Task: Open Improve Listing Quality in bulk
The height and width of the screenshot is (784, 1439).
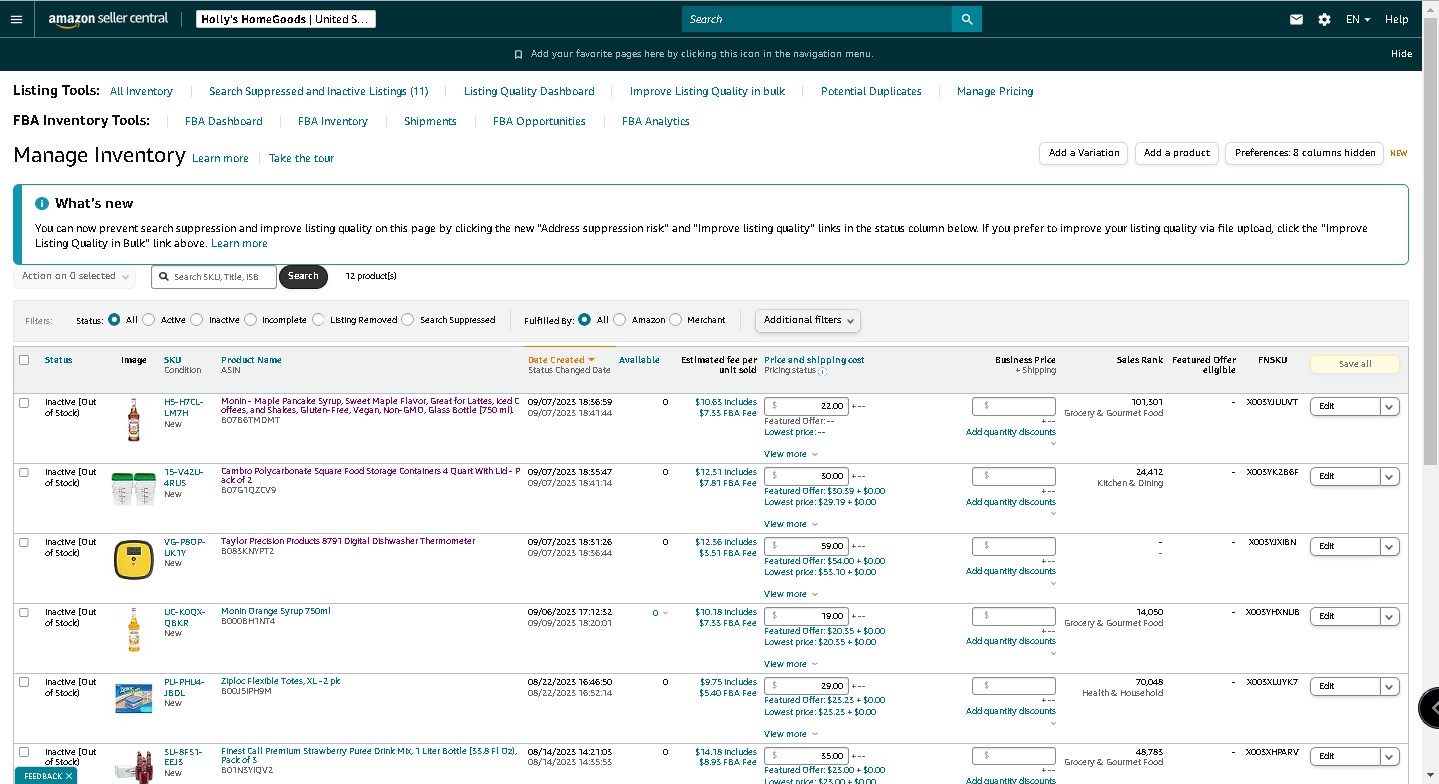Action: 707,91
